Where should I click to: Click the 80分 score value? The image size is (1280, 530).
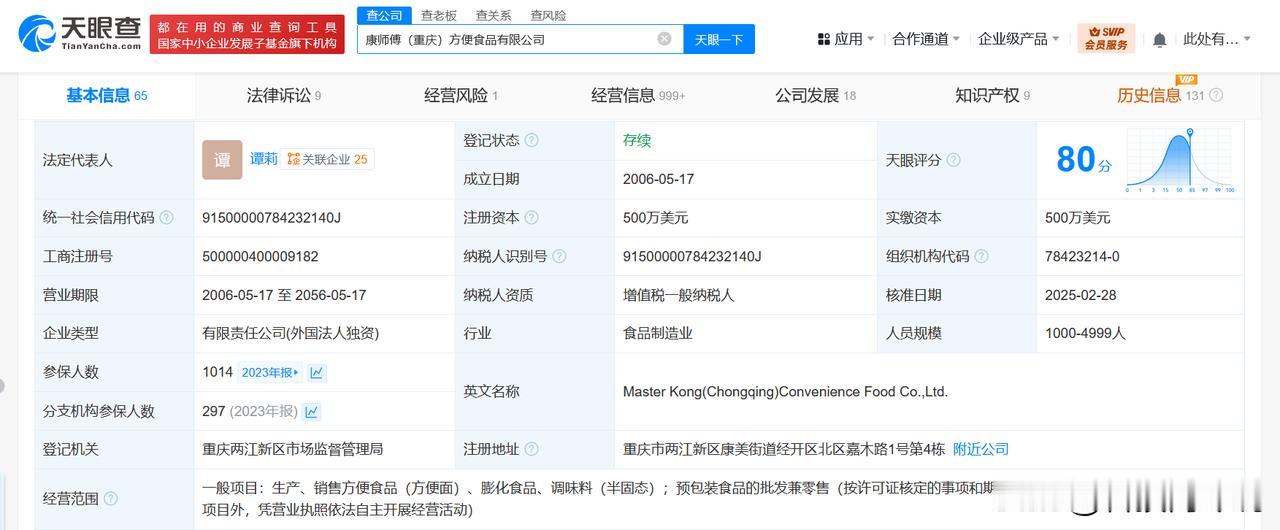click(x=1084, y=159)
